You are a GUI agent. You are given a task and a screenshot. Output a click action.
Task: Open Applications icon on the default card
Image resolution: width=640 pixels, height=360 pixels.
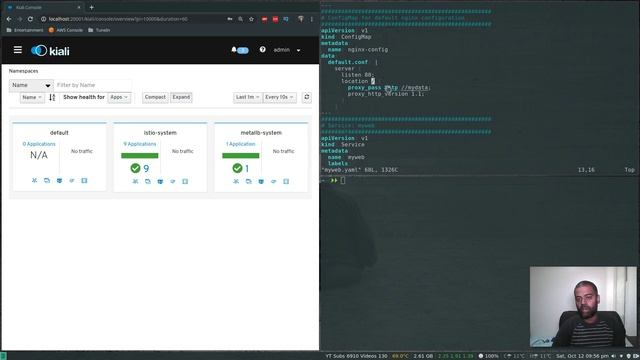[x=47, y=180]
